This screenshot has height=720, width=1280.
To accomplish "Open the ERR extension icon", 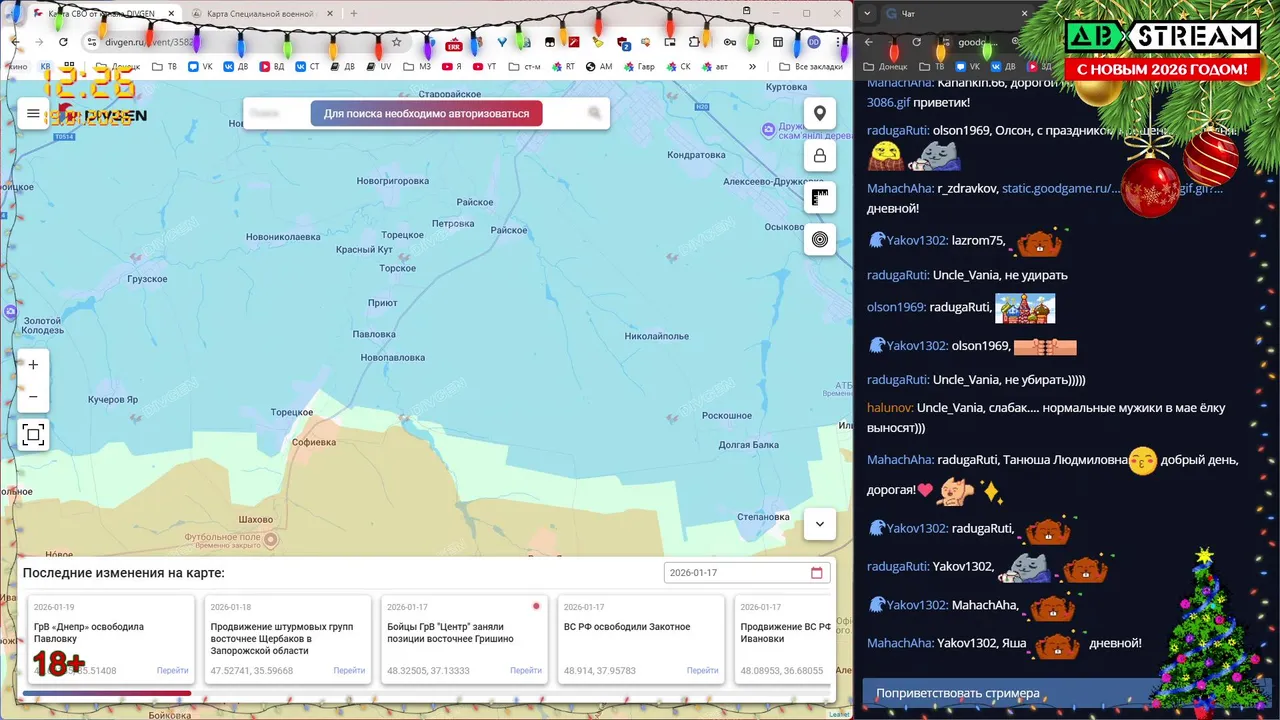I will 454,43.
